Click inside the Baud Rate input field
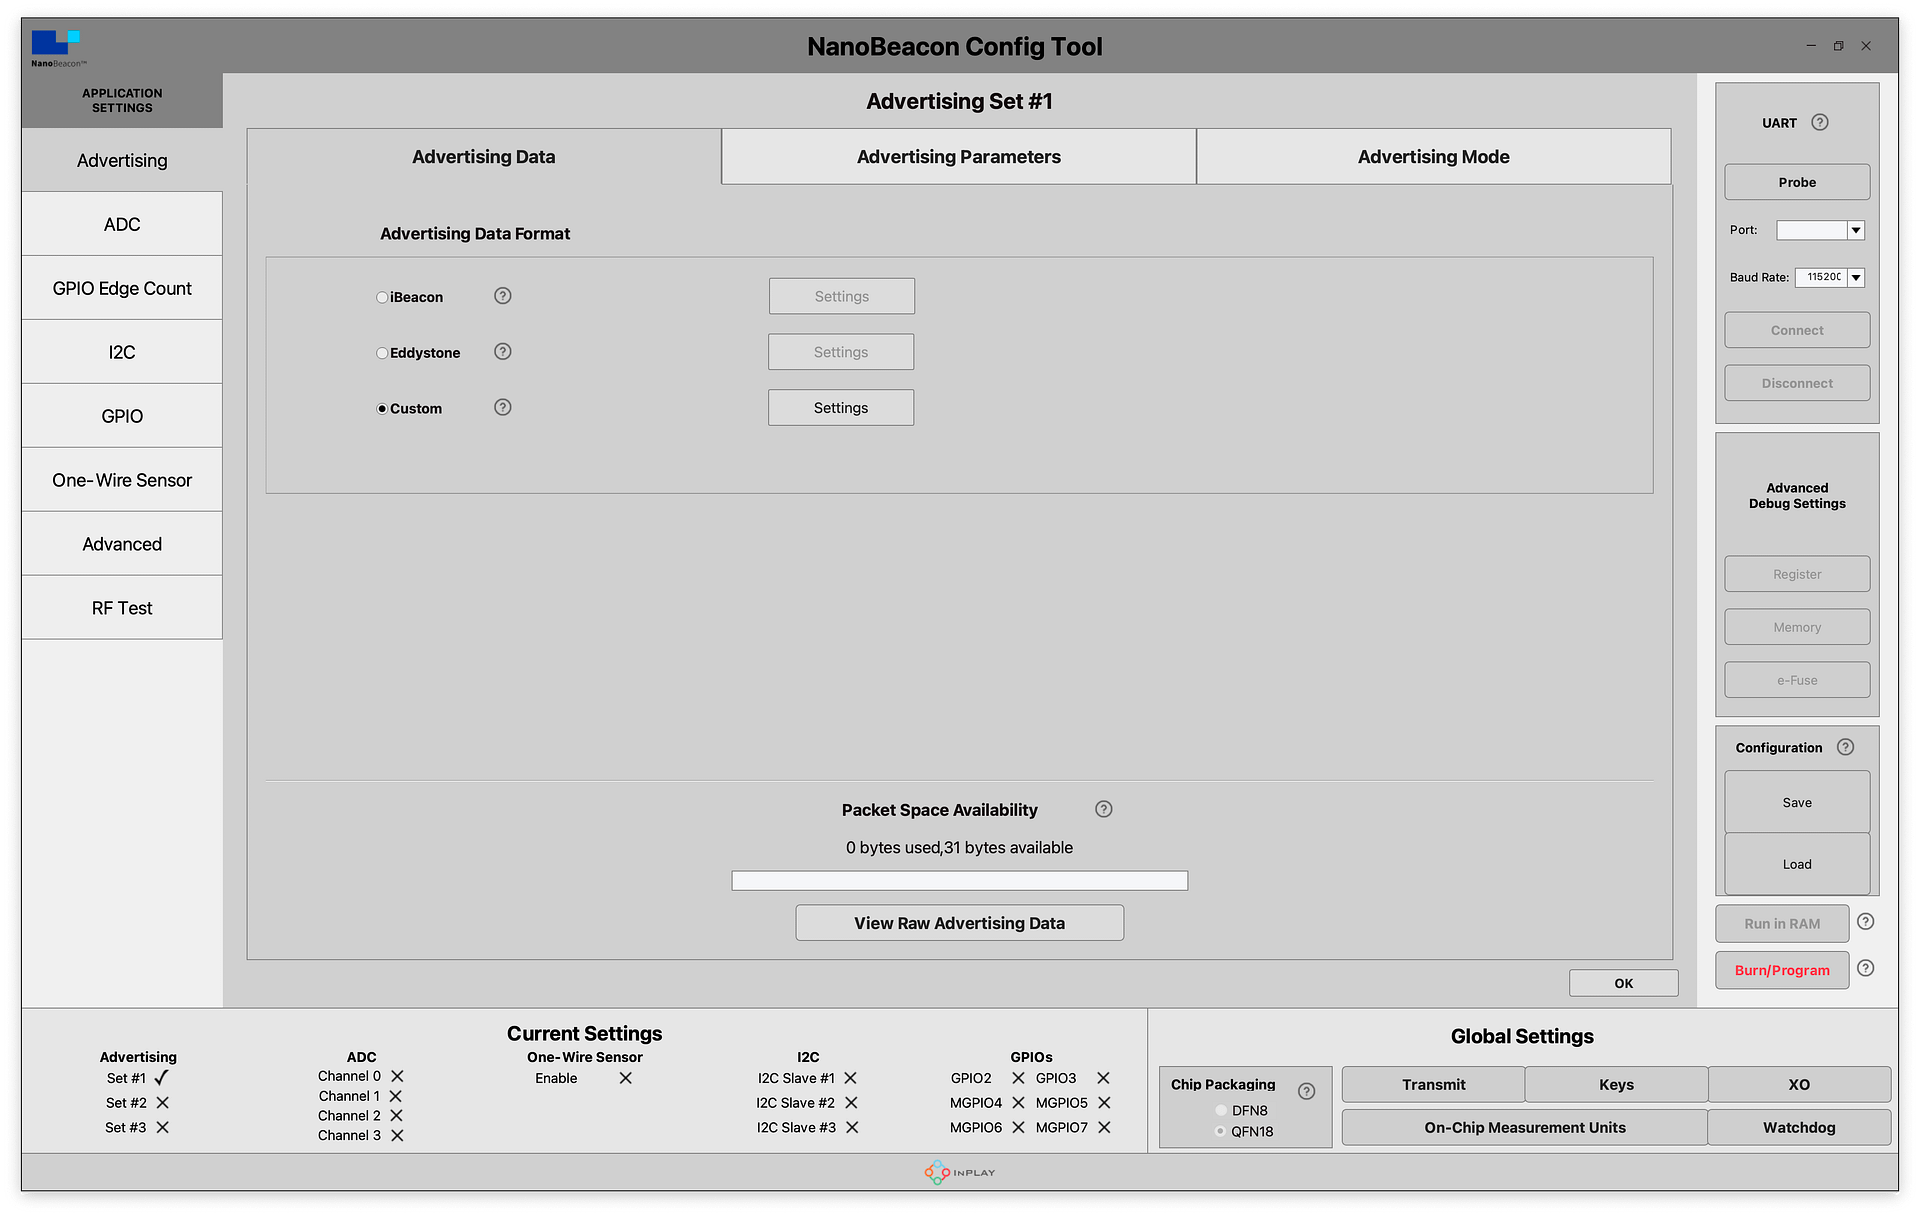The height and width of the screenshot is (1216, 1920). coord(1822,277)
